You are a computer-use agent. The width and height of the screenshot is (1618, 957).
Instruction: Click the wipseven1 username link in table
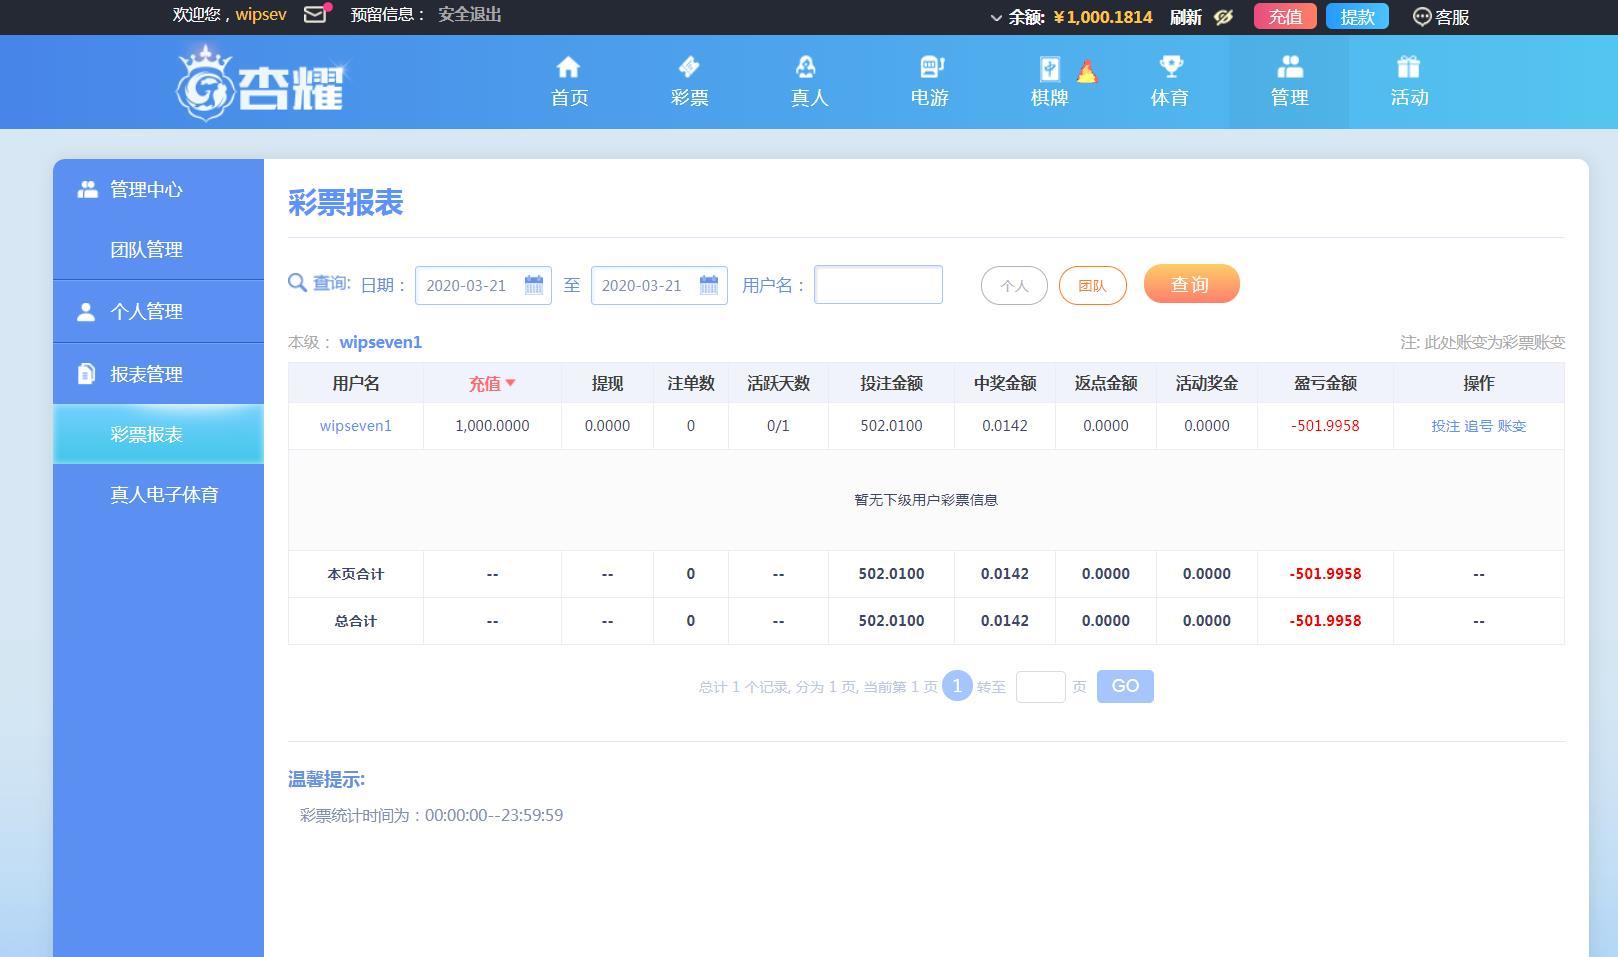355,426
